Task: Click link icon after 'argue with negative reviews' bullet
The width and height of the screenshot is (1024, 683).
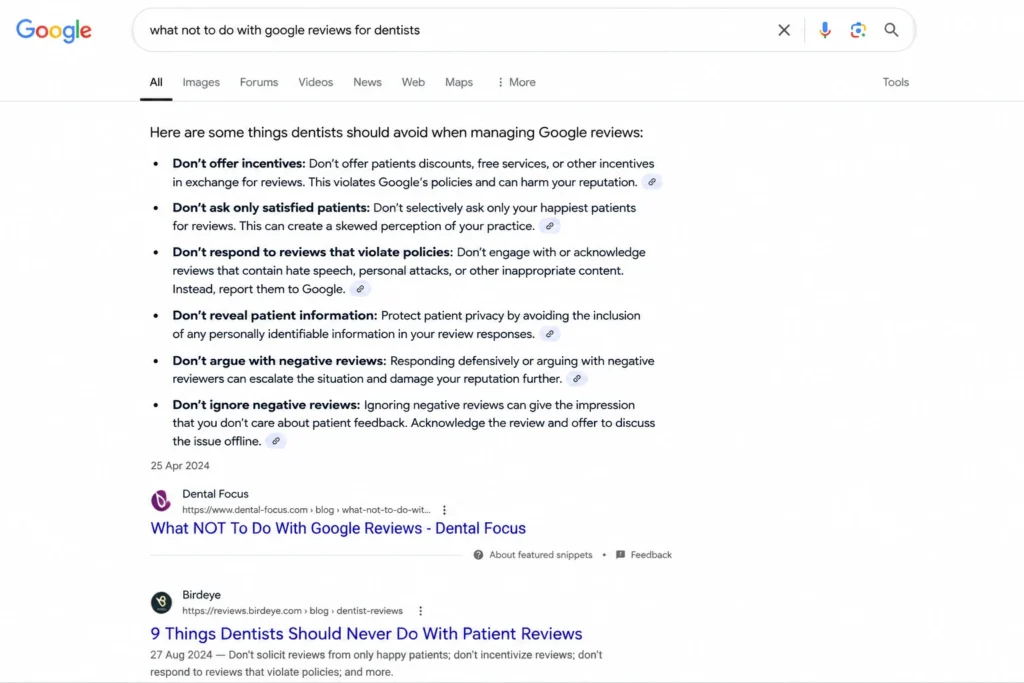Action: 577,379
